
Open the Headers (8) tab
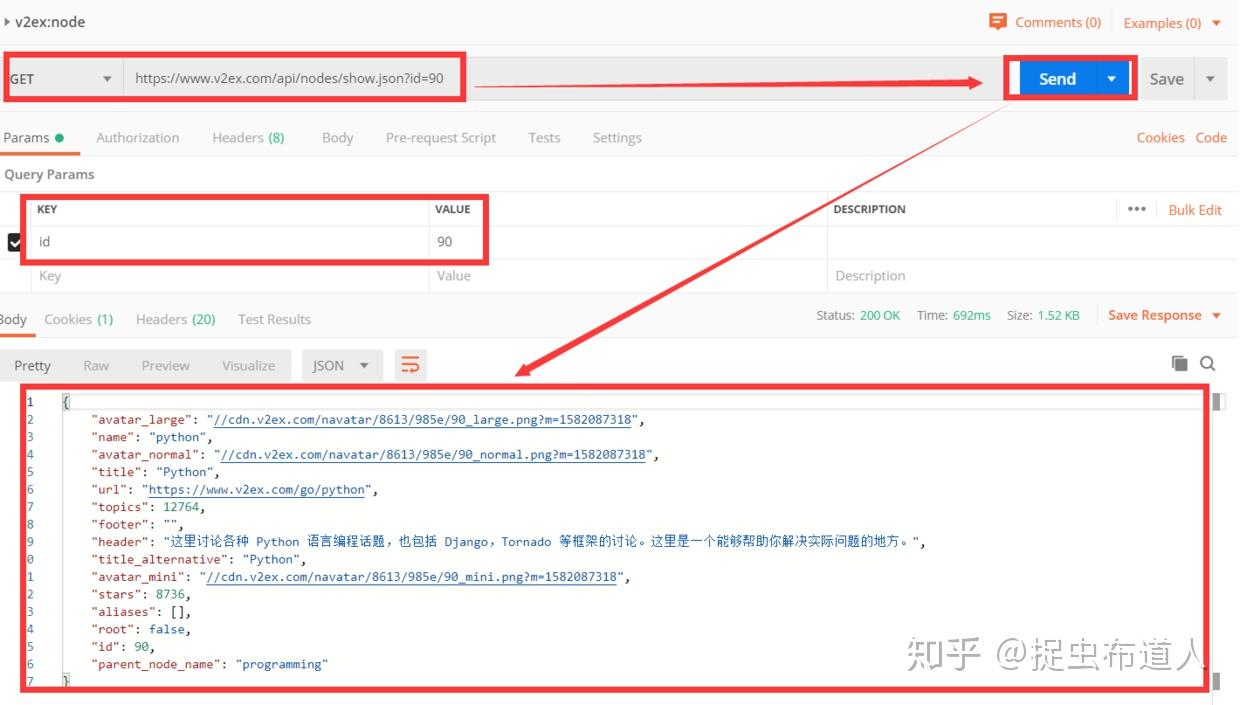pyautogui.click(x=248, y=138)
